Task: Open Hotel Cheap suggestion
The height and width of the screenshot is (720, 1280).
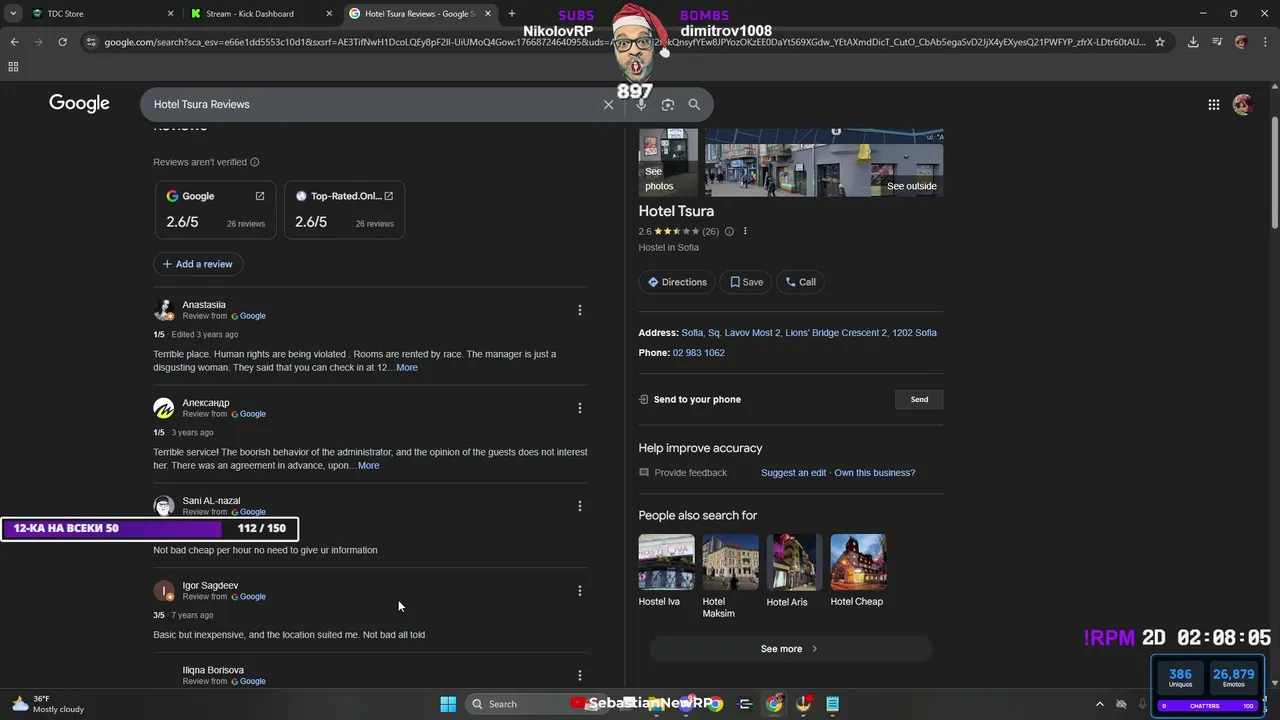Action: pyautogui.click(x=858, y=570)
